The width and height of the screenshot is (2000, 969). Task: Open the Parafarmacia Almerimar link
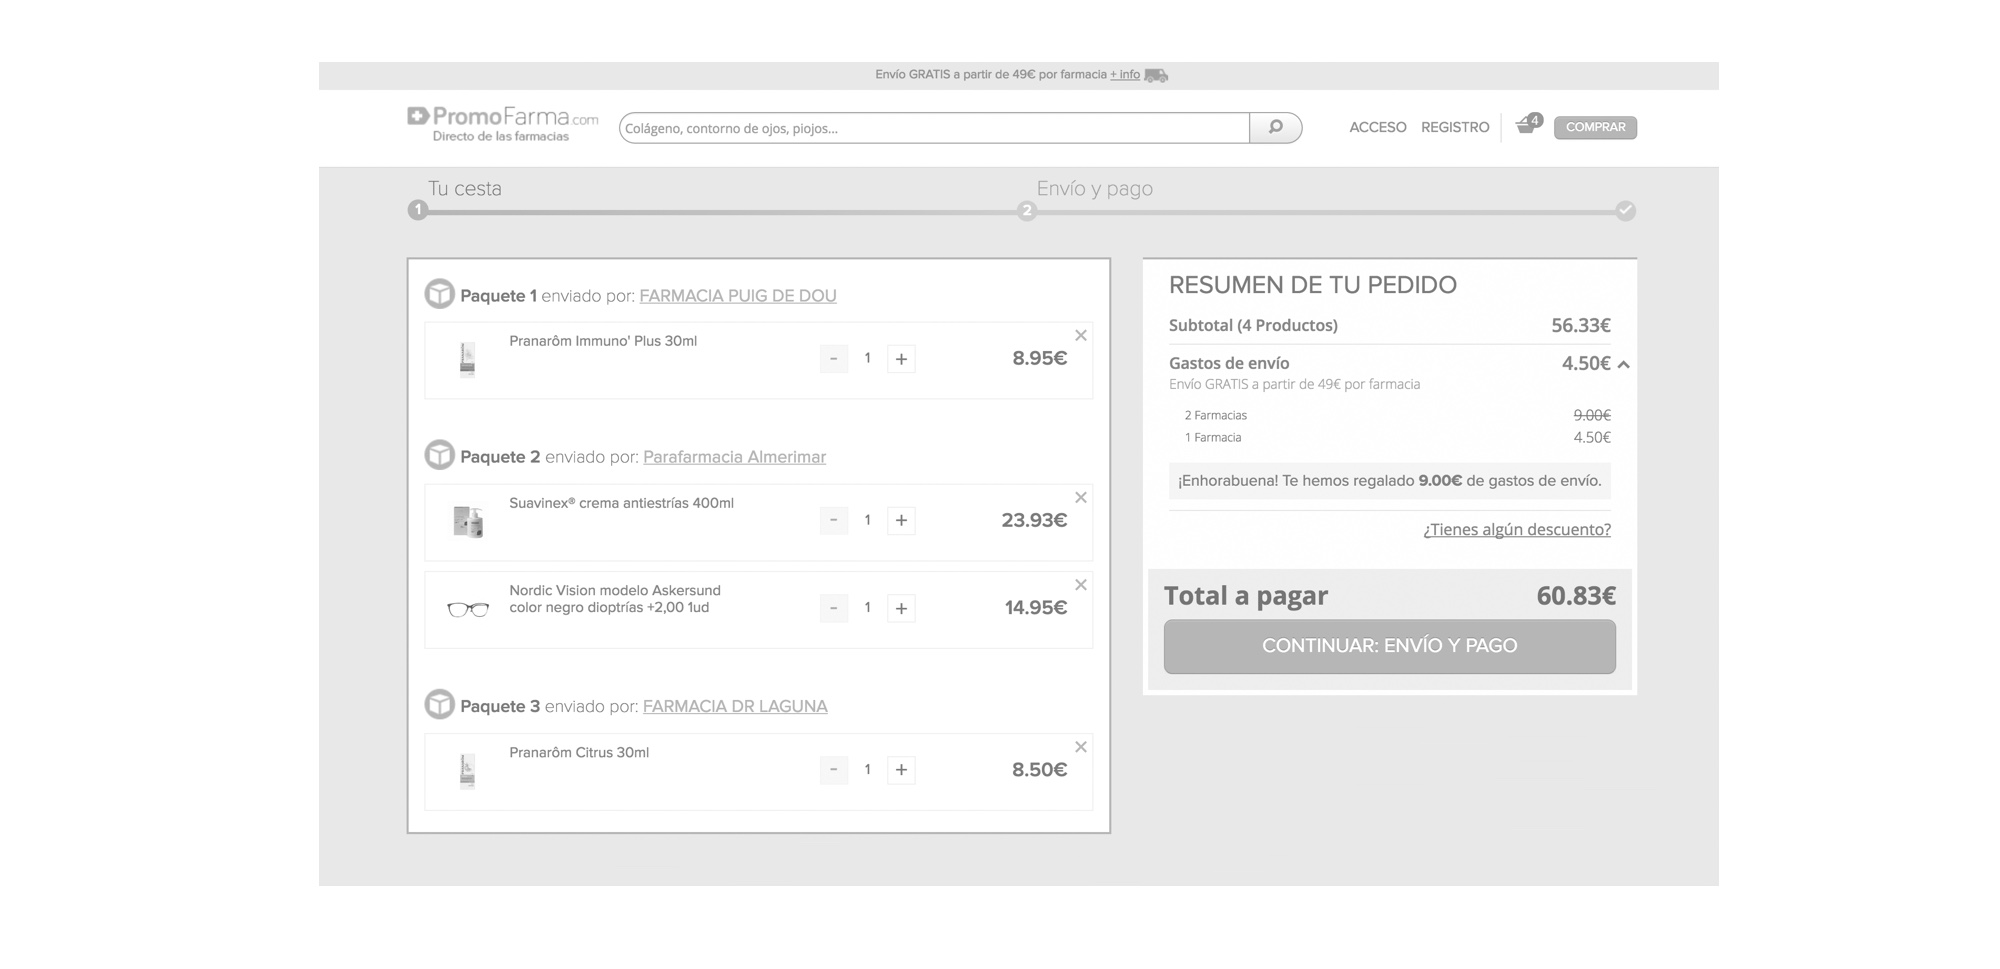pos(734,457)
